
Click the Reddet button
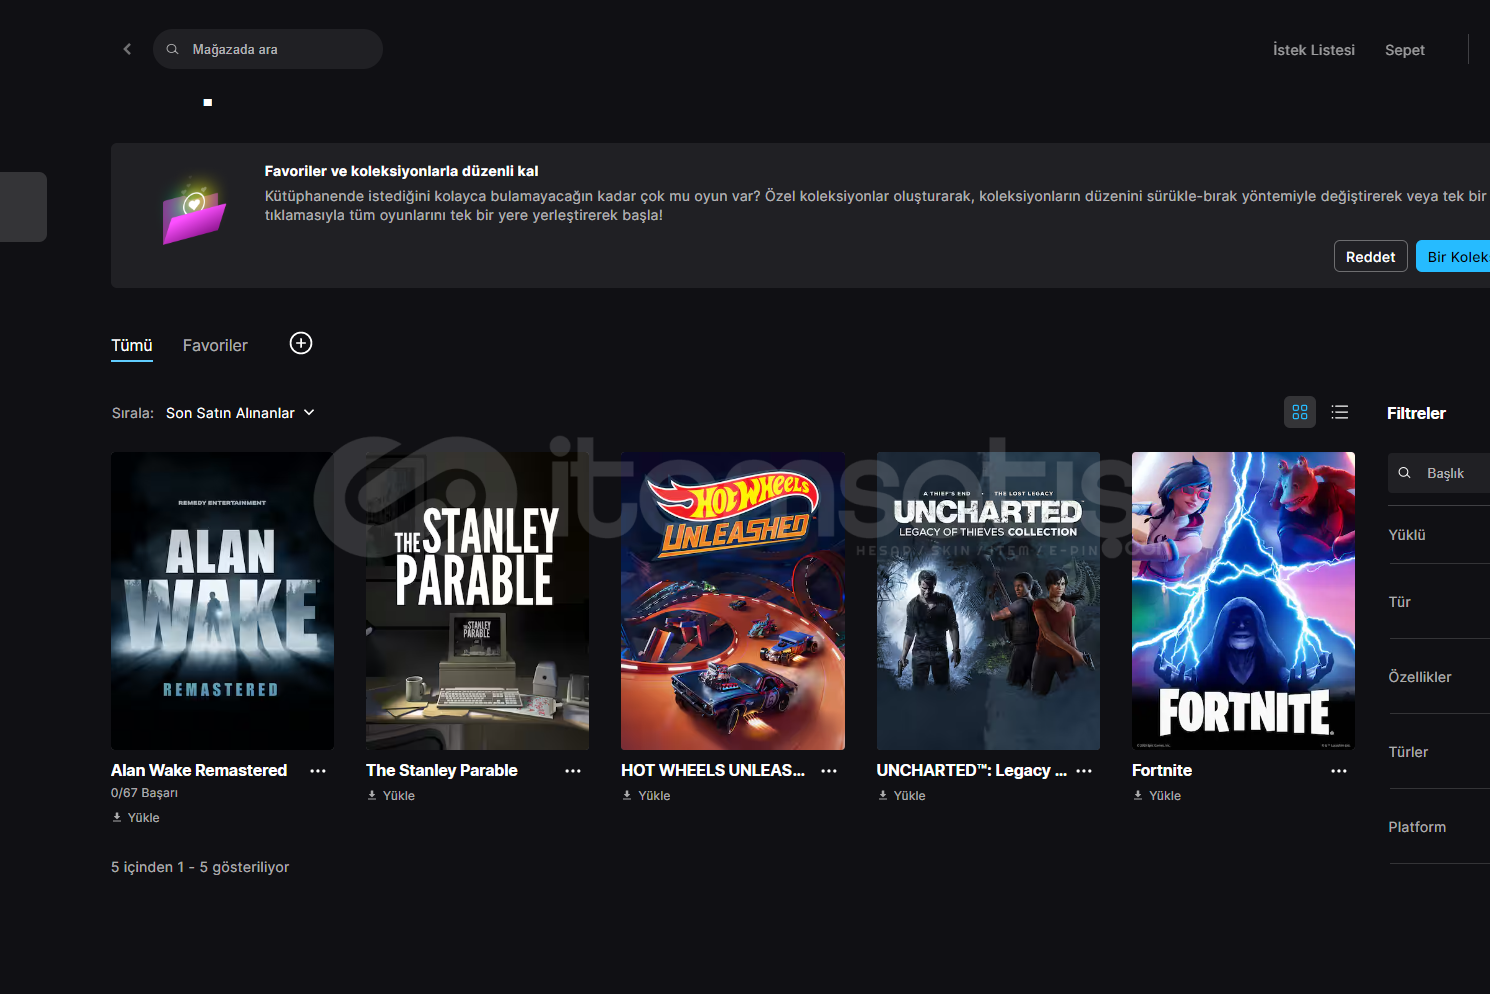(x=1370, y=257)
